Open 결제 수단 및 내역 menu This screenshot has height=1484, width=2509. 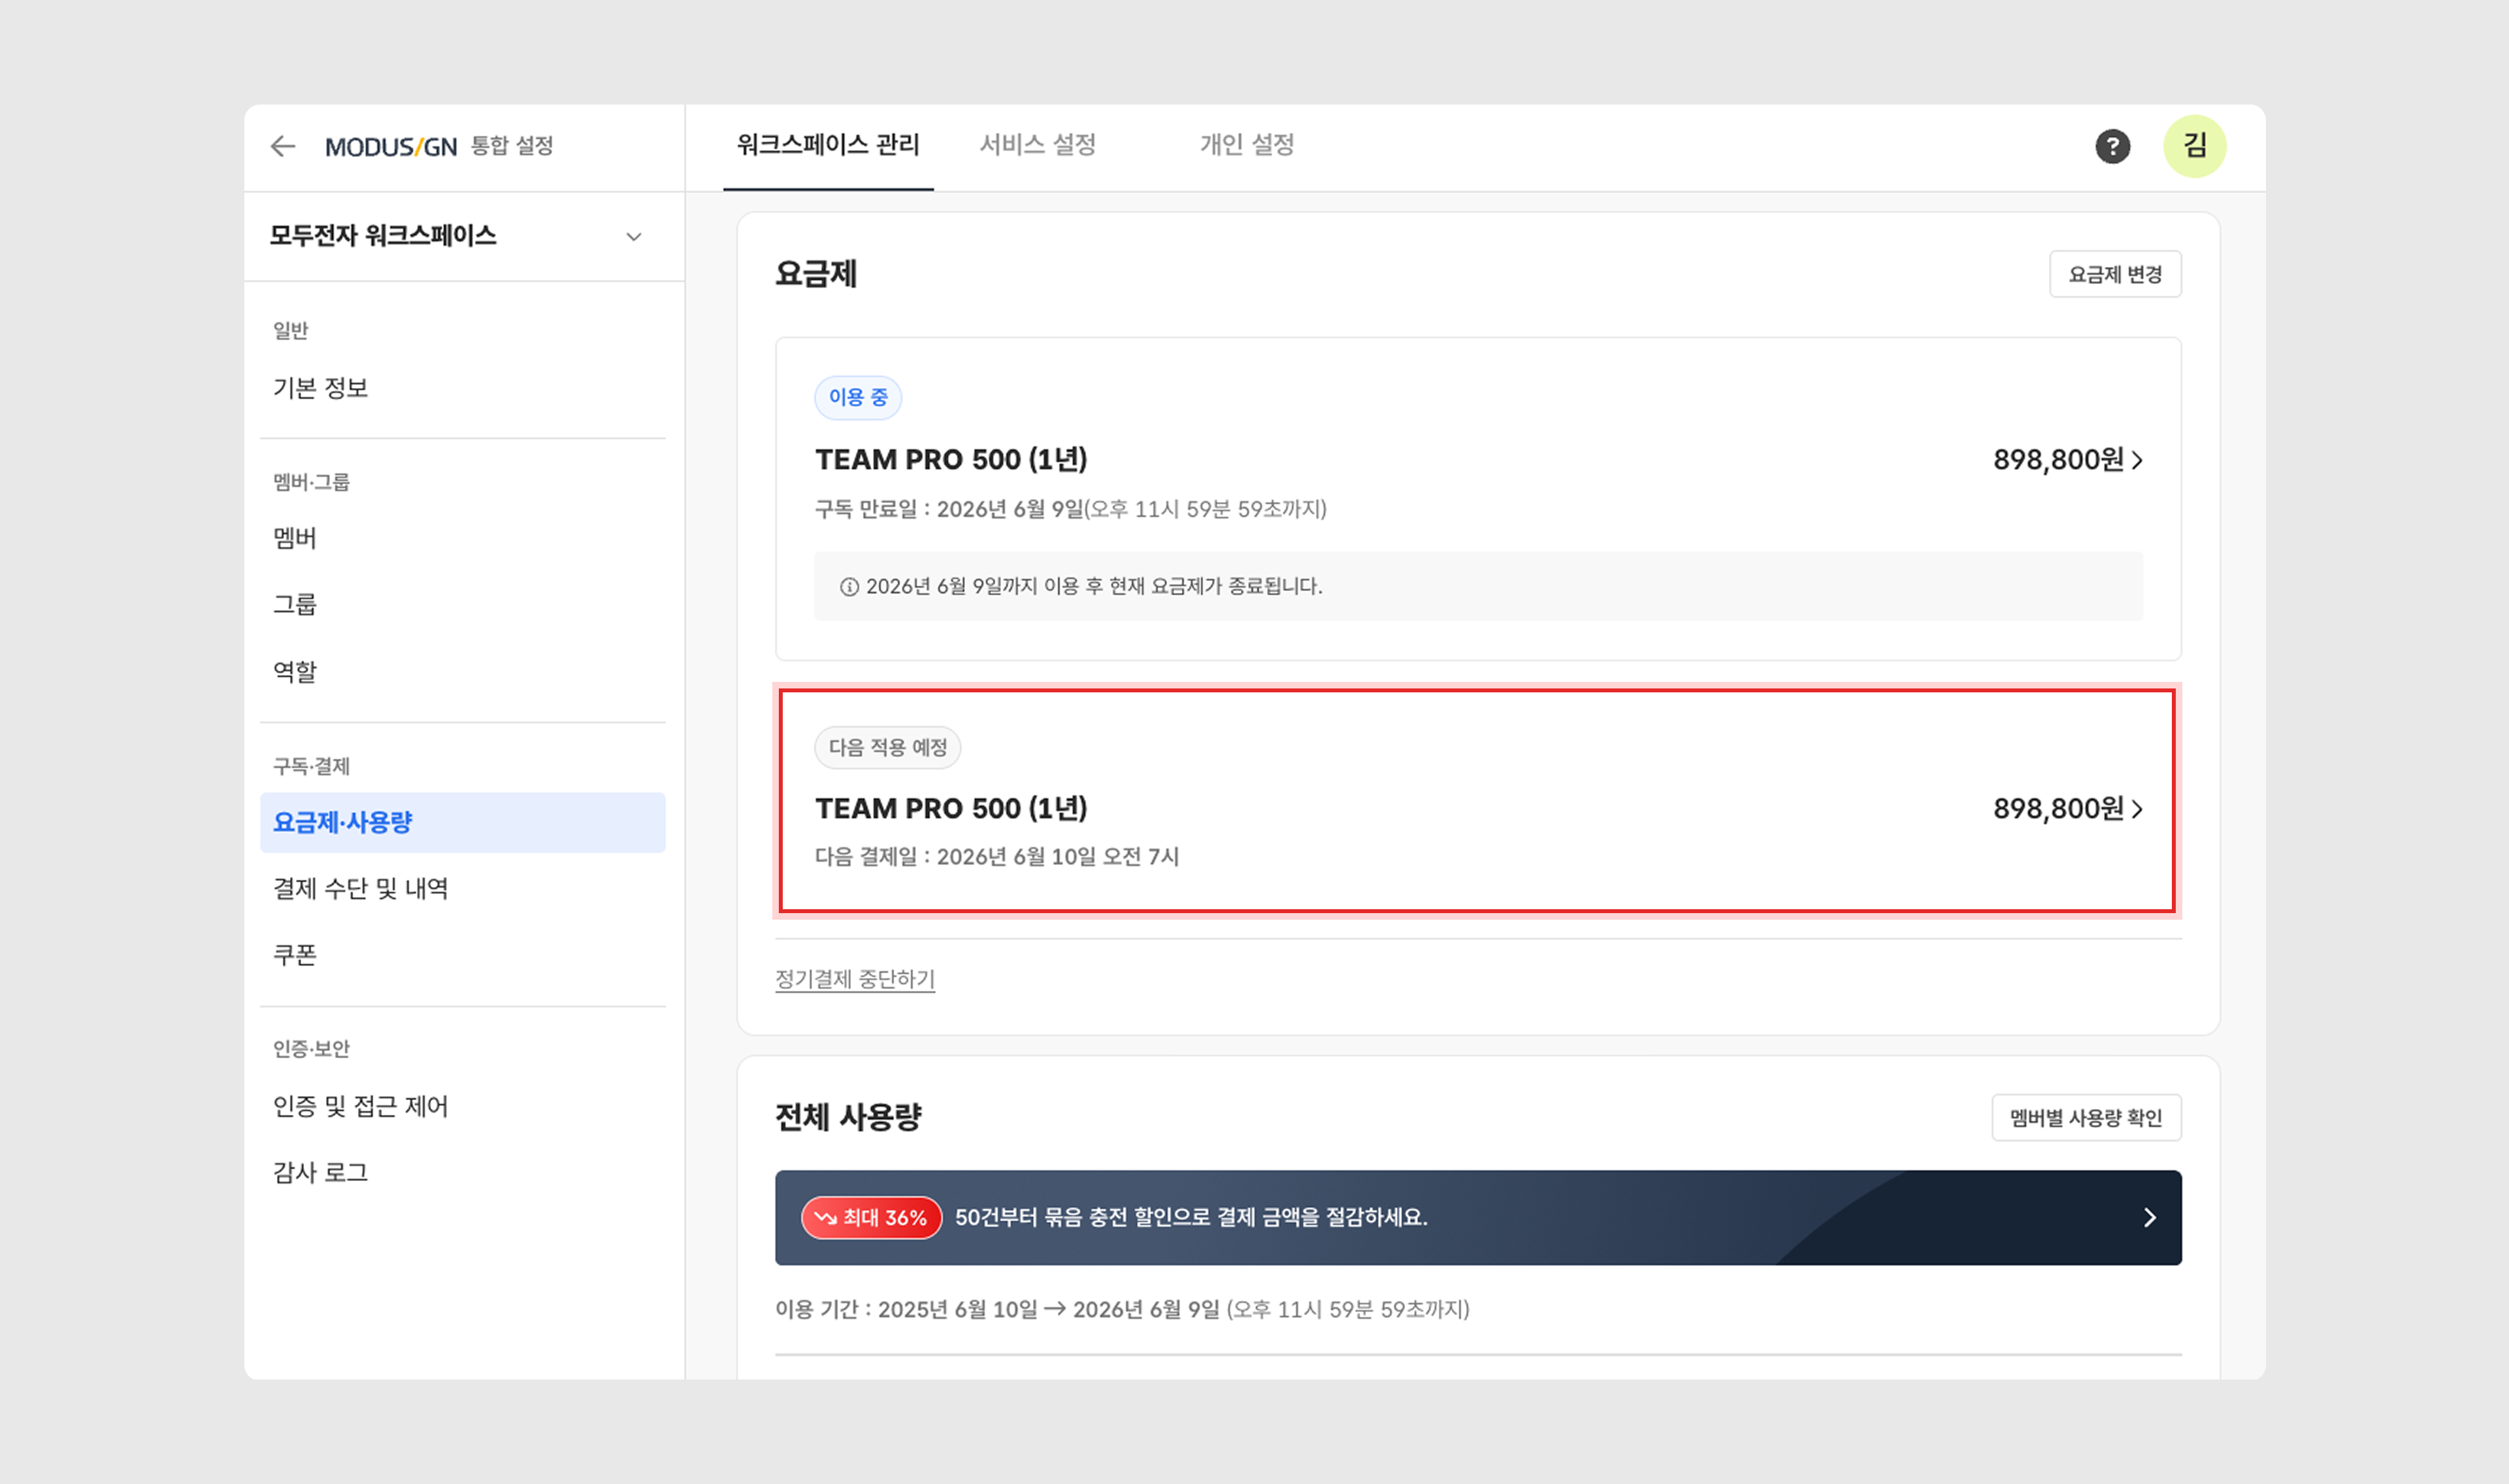point(361,889)
